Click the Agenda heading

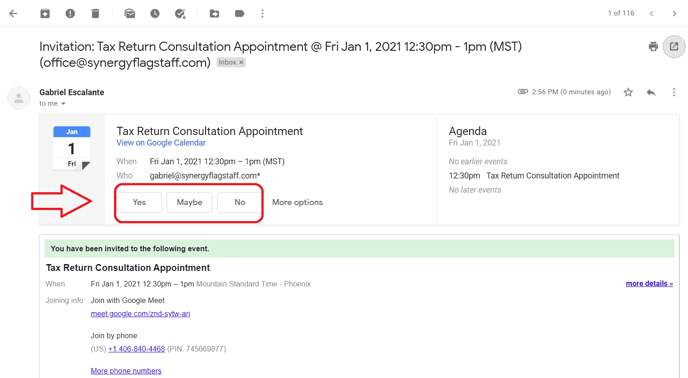pyautogui.click(x=467, y=131)
